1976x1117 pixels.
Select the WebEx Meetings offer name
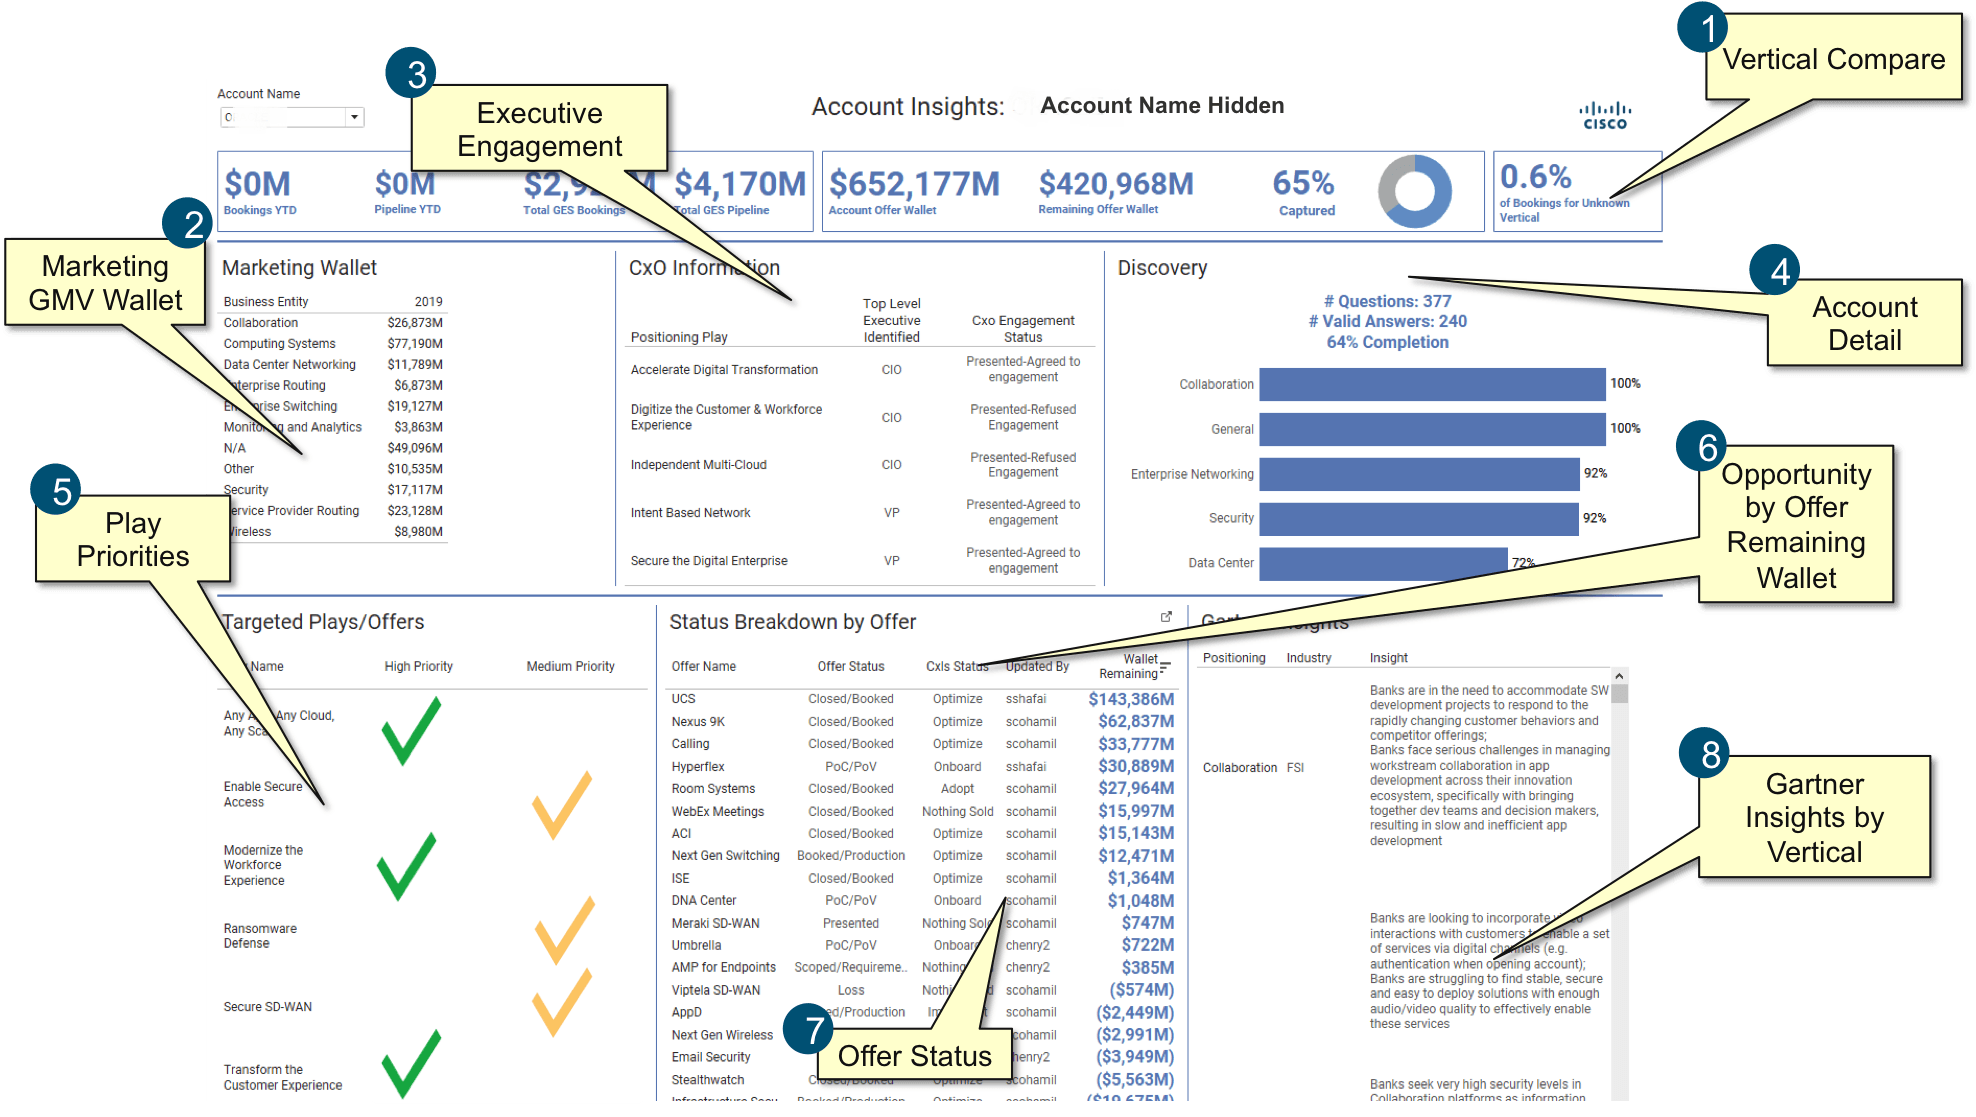point(718,812)
